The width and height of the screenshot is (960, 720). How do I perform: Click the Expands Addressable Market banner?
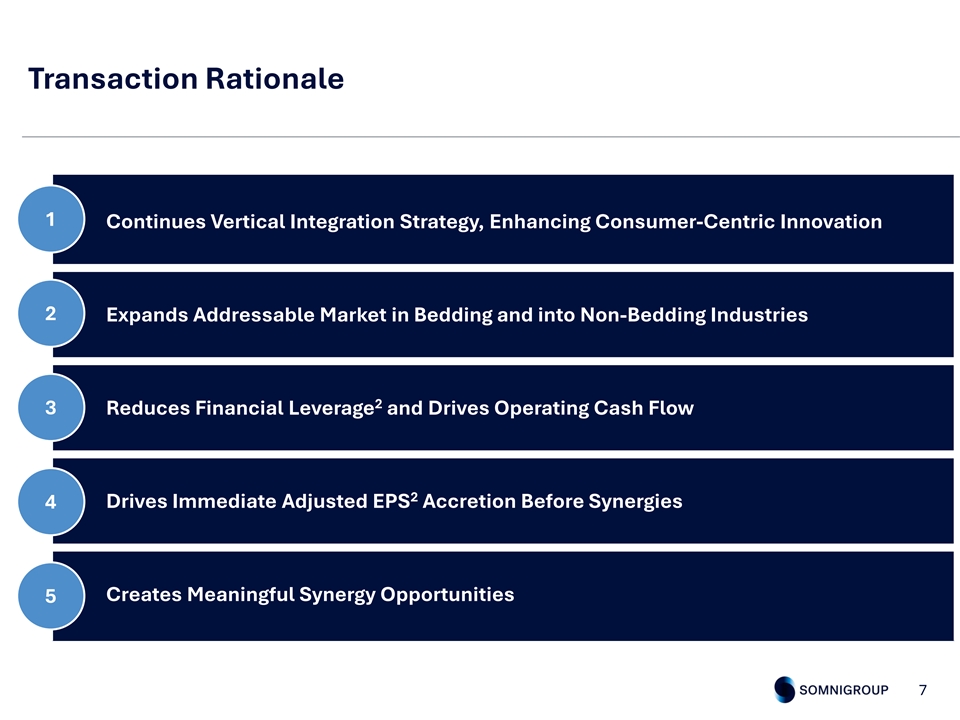click(x=503, y=314)
